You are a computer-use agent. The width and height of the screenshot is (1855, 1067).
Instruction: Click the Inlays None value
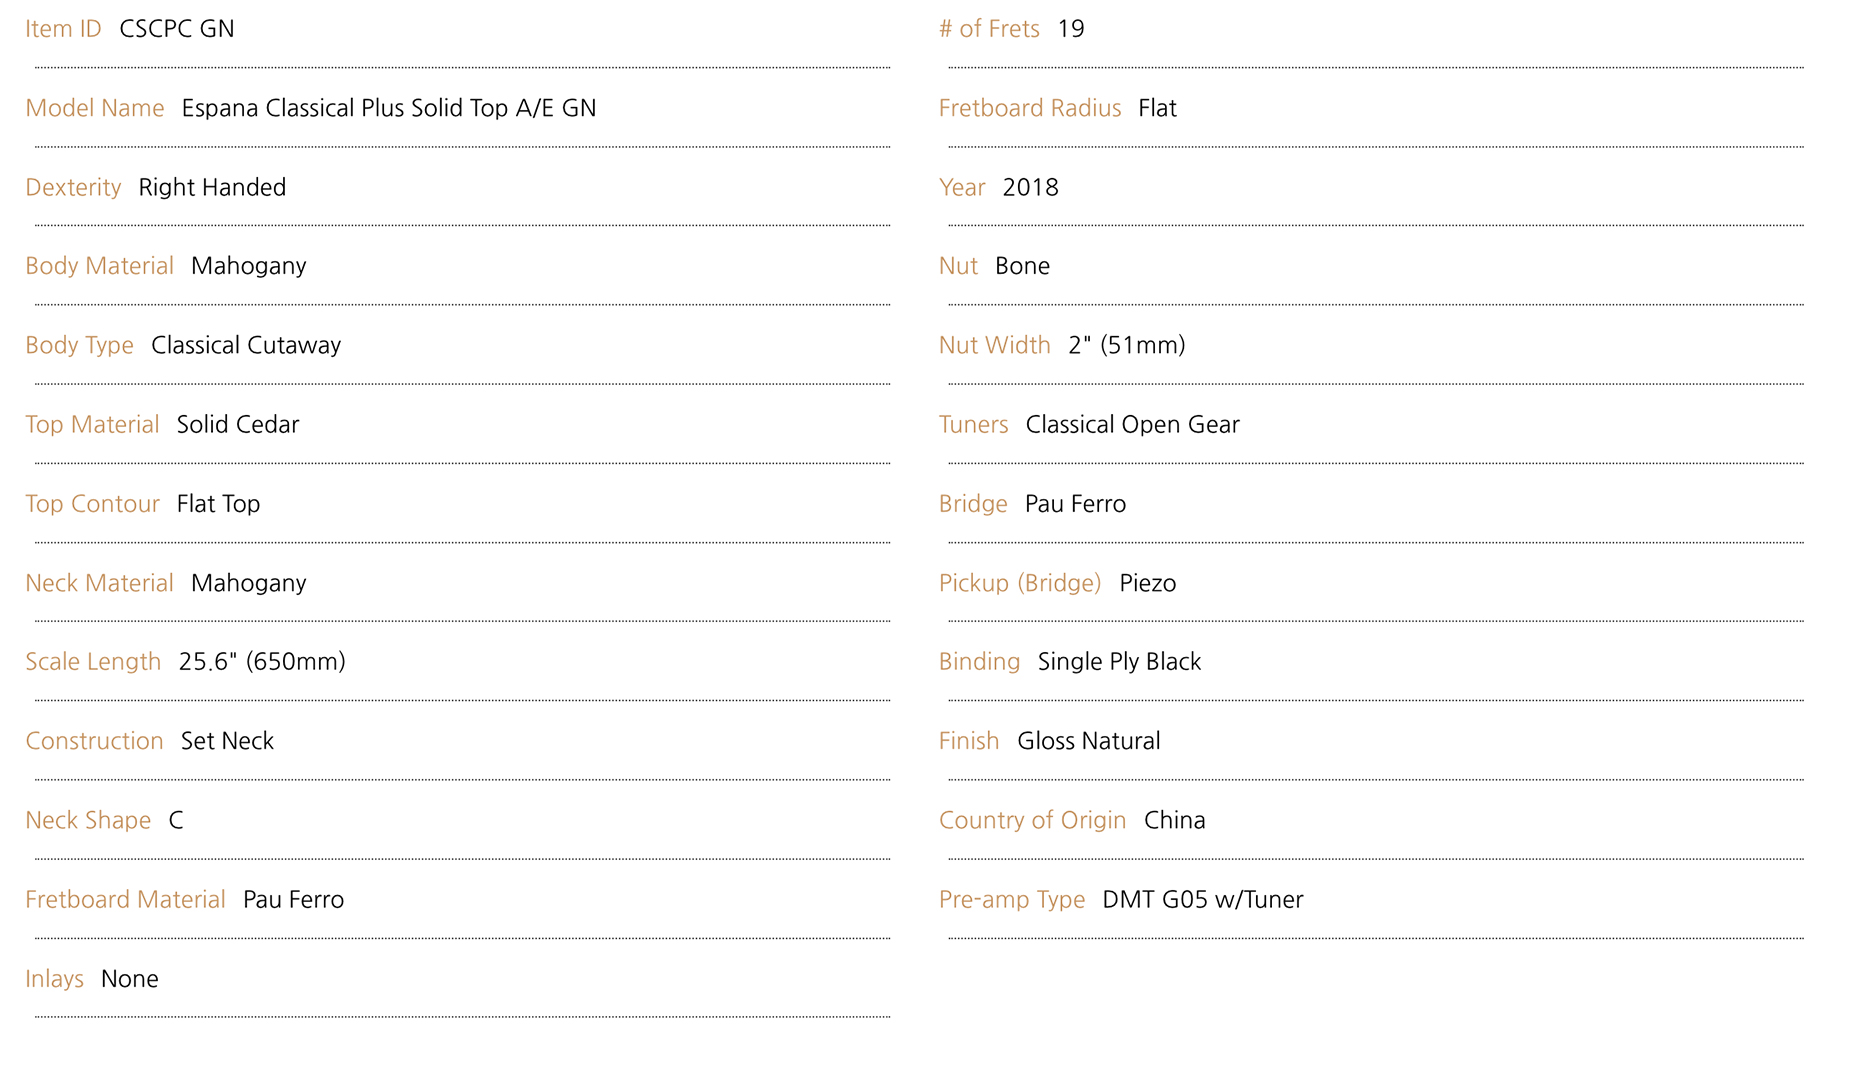point(130,979)
